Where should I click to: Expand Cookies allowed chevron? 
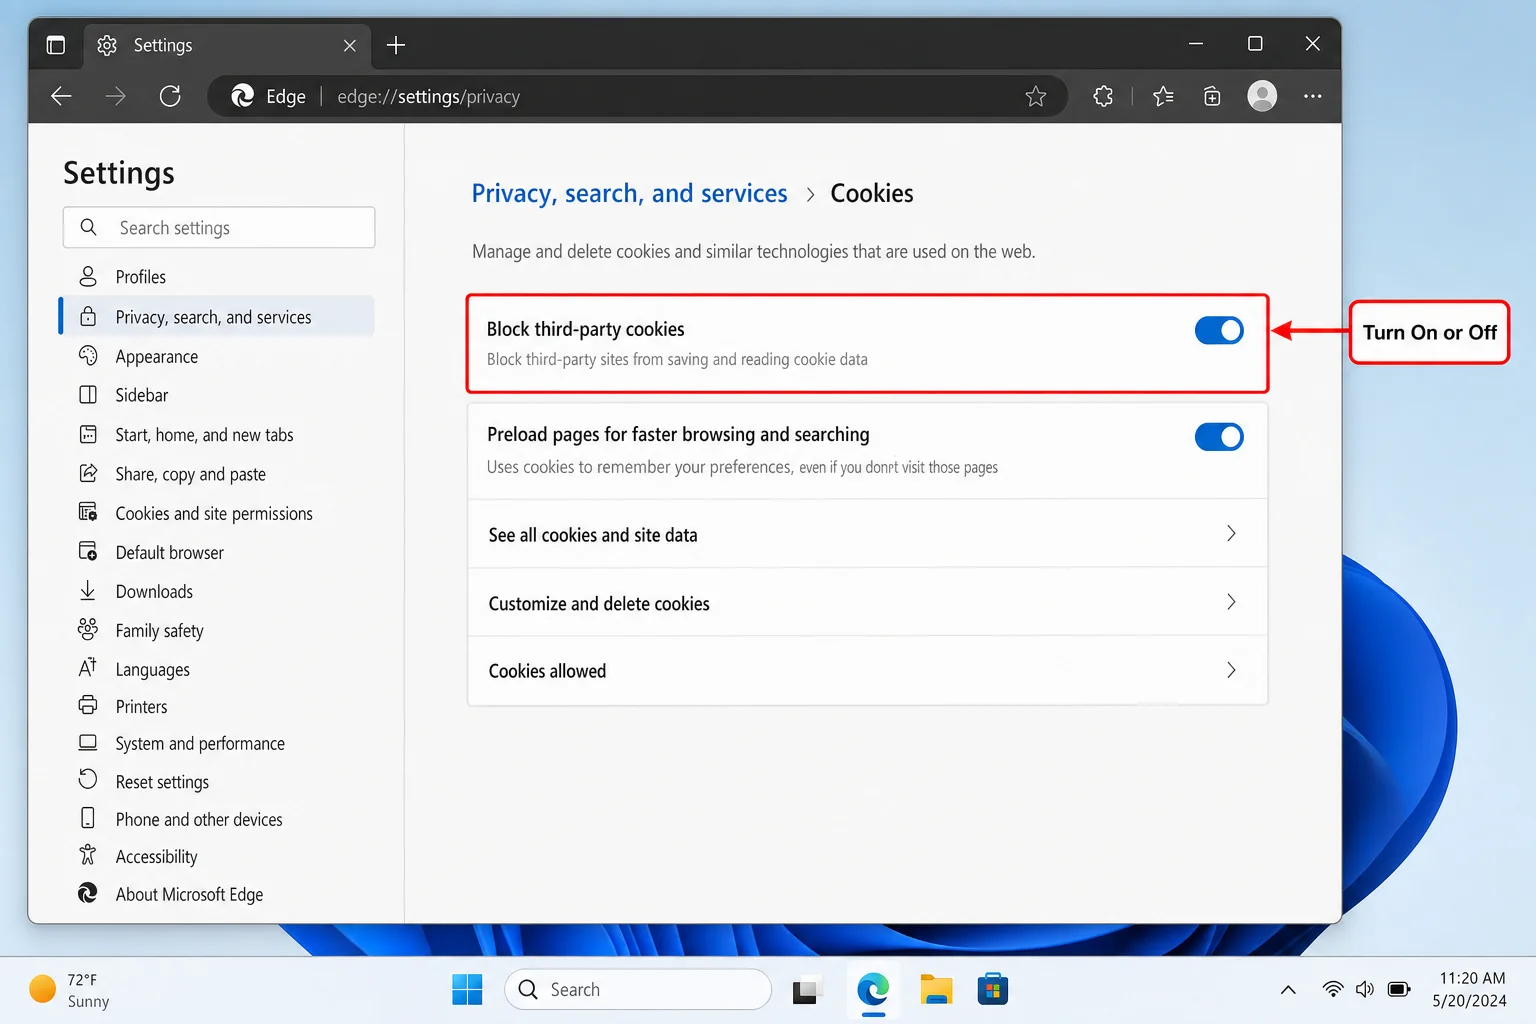[x=1231, y=670]
